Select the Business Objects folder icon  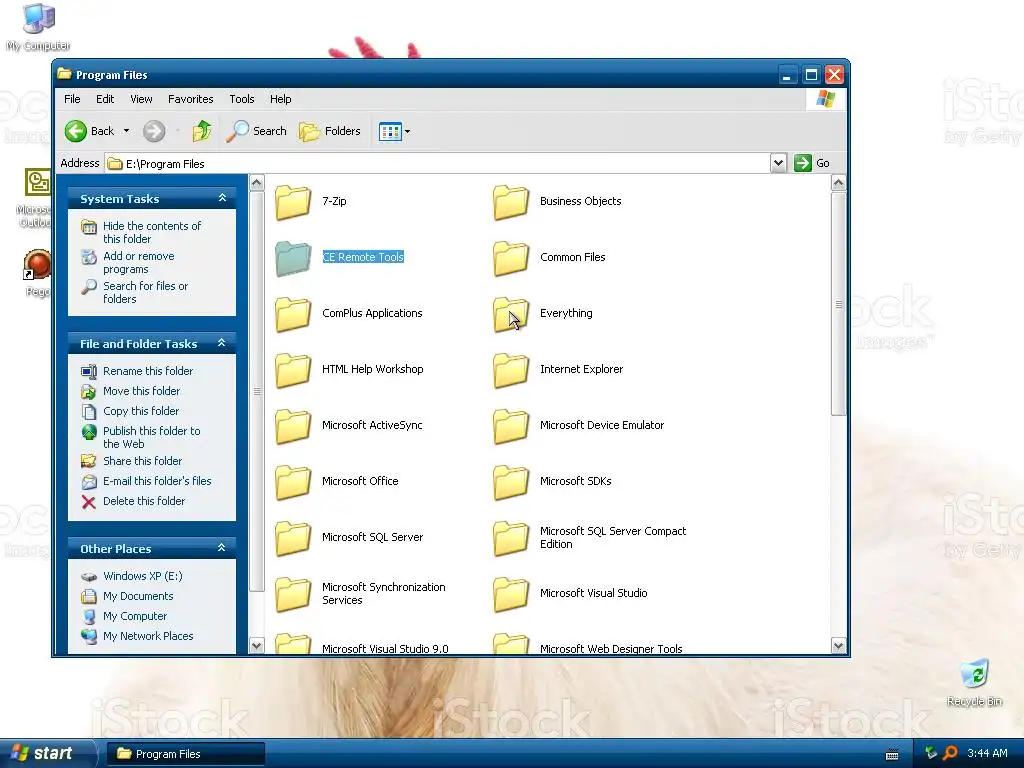click(511, 202)
